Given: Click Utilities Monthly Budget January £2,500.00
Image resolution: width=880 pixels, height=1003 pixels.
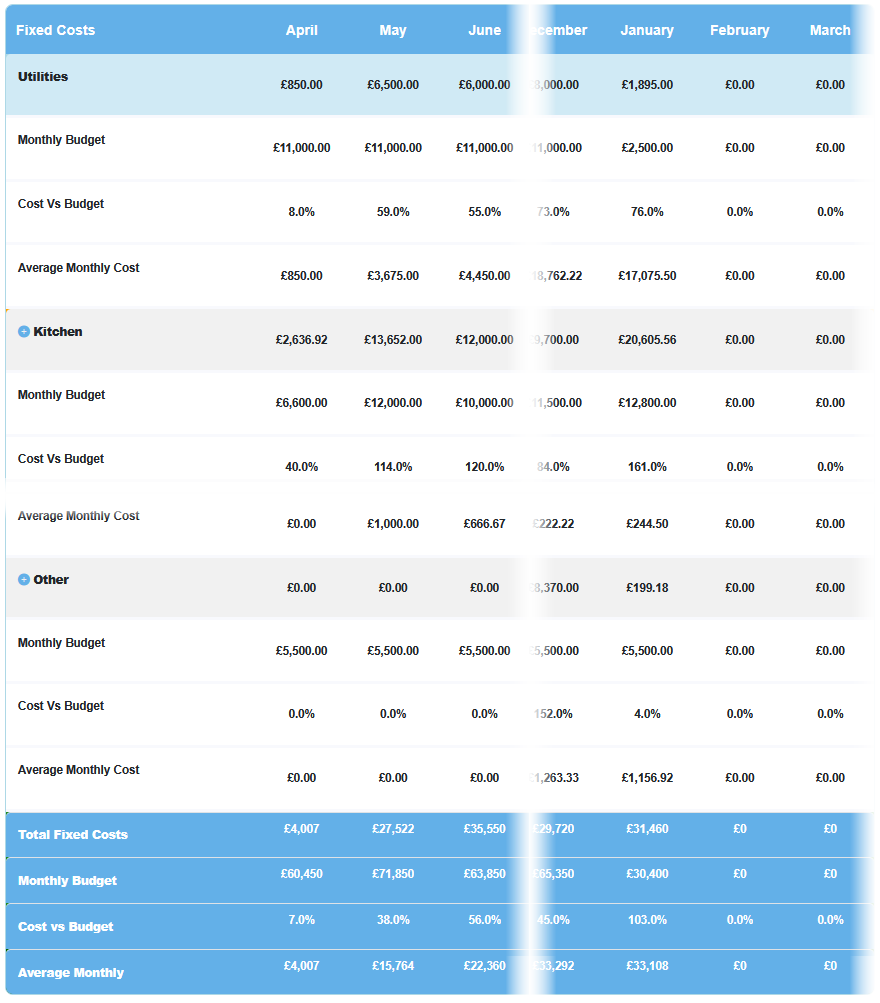Looking at the screenshot, I should click(x=647, y=148).
